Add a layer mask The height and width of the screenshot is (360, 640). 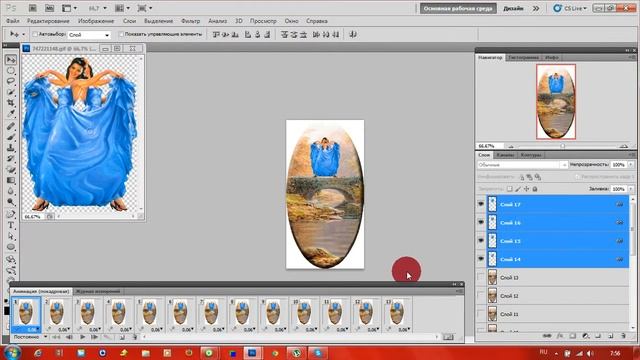point(573,336)
